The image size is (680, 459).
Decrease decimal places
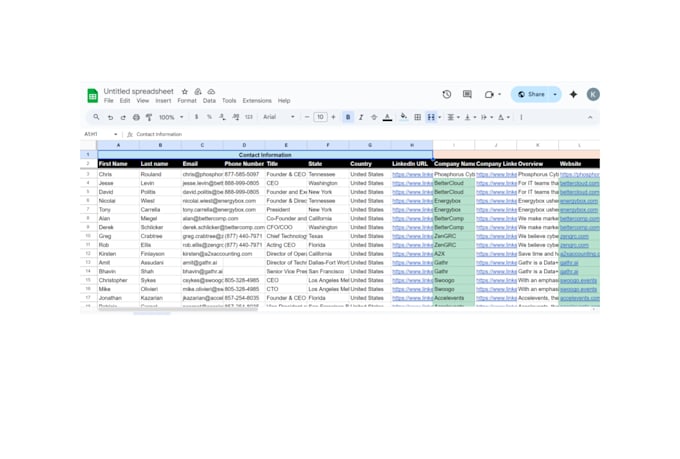tap(222, 117)
